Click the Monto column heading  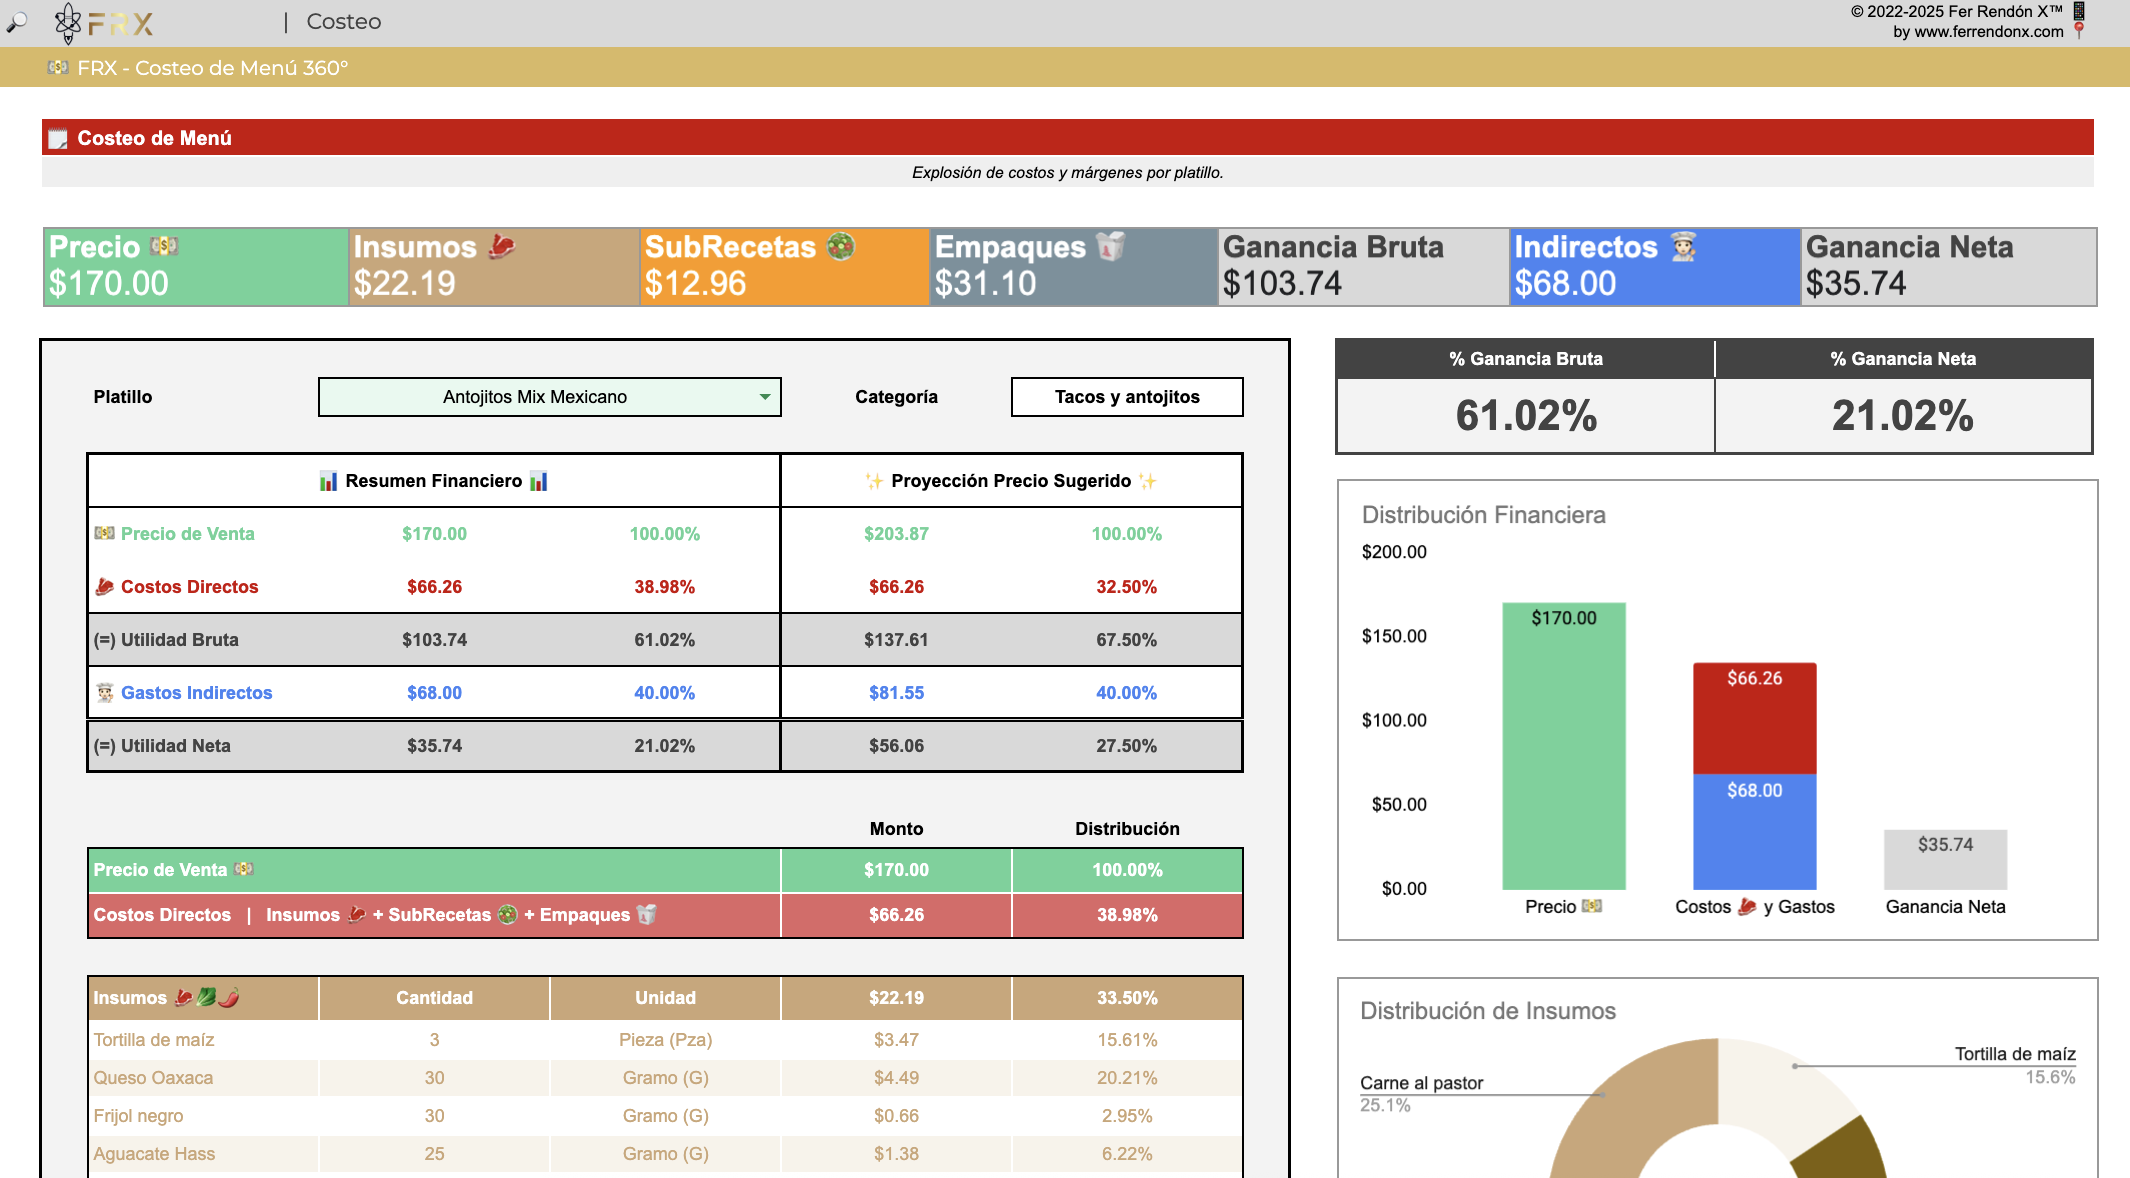click(x=896, y=828)
